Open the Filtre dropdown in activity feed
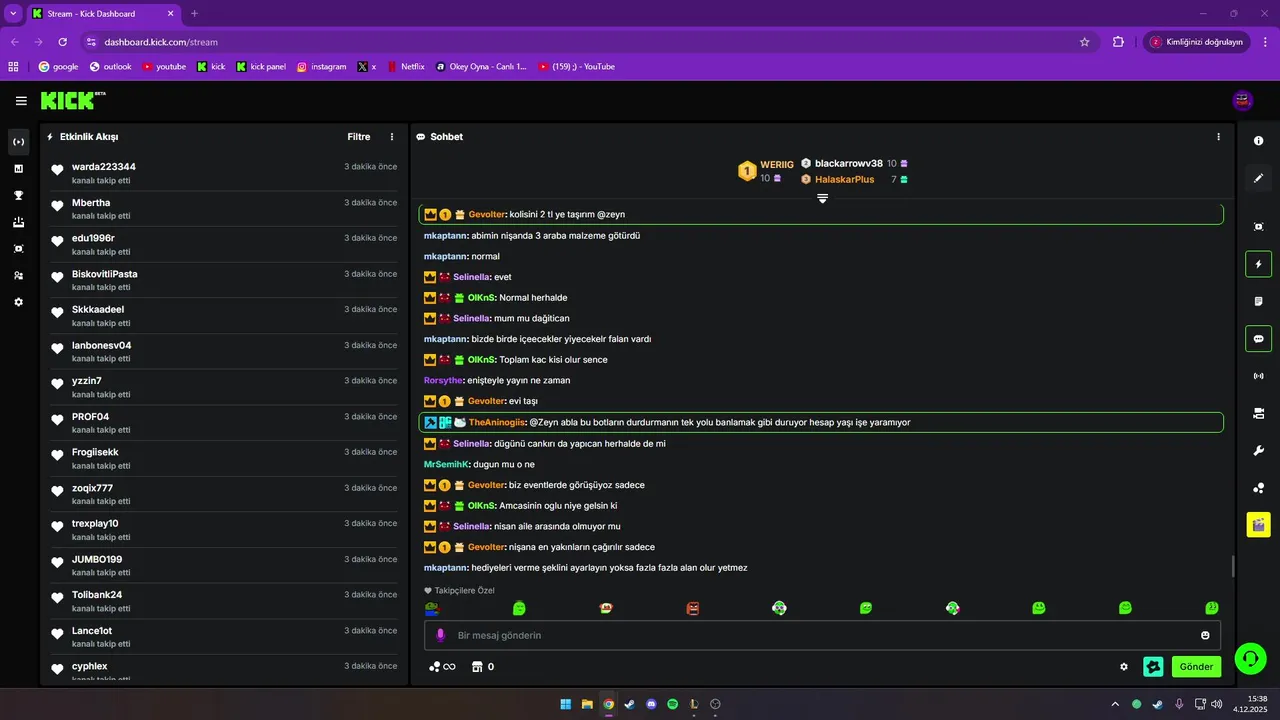 [359, 137]
